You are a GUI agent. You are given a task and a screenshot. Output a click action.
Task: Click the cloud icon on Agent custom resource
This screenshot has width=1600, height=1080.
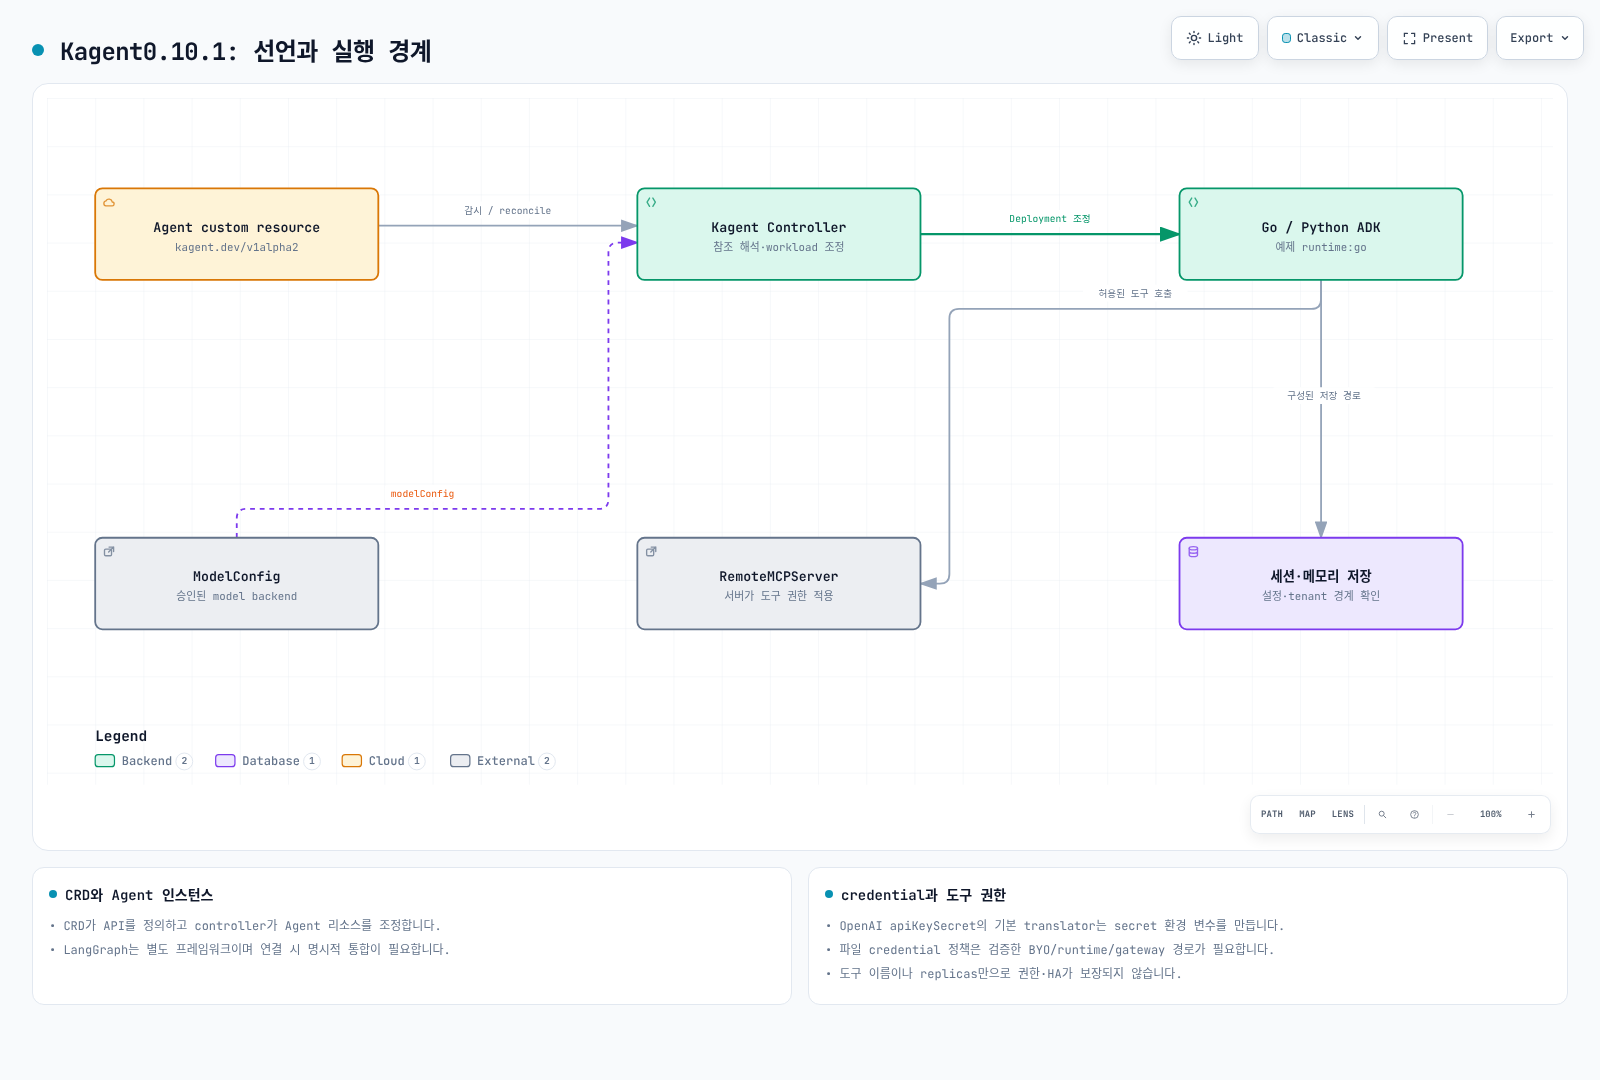click(x=109, y=202)
